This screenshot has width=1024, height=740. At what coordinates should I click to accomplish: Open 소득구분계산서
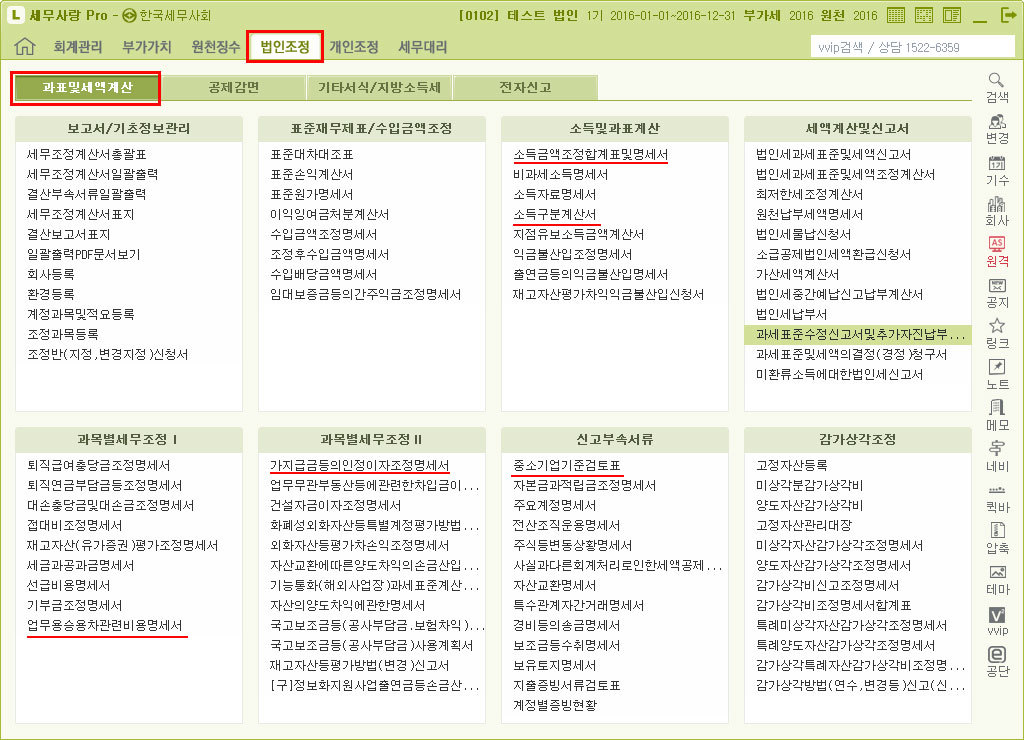point(554,214)
